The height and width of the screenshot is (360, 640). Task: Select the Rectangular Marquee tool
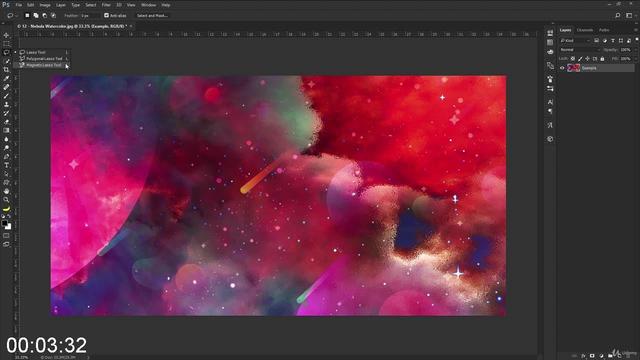pos(6,44)
